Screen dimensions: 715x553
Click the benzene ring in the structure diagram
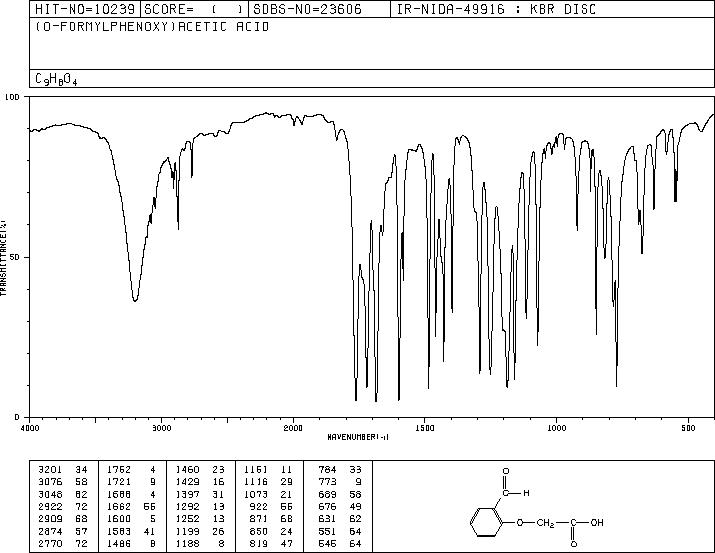tap(486, 522)
